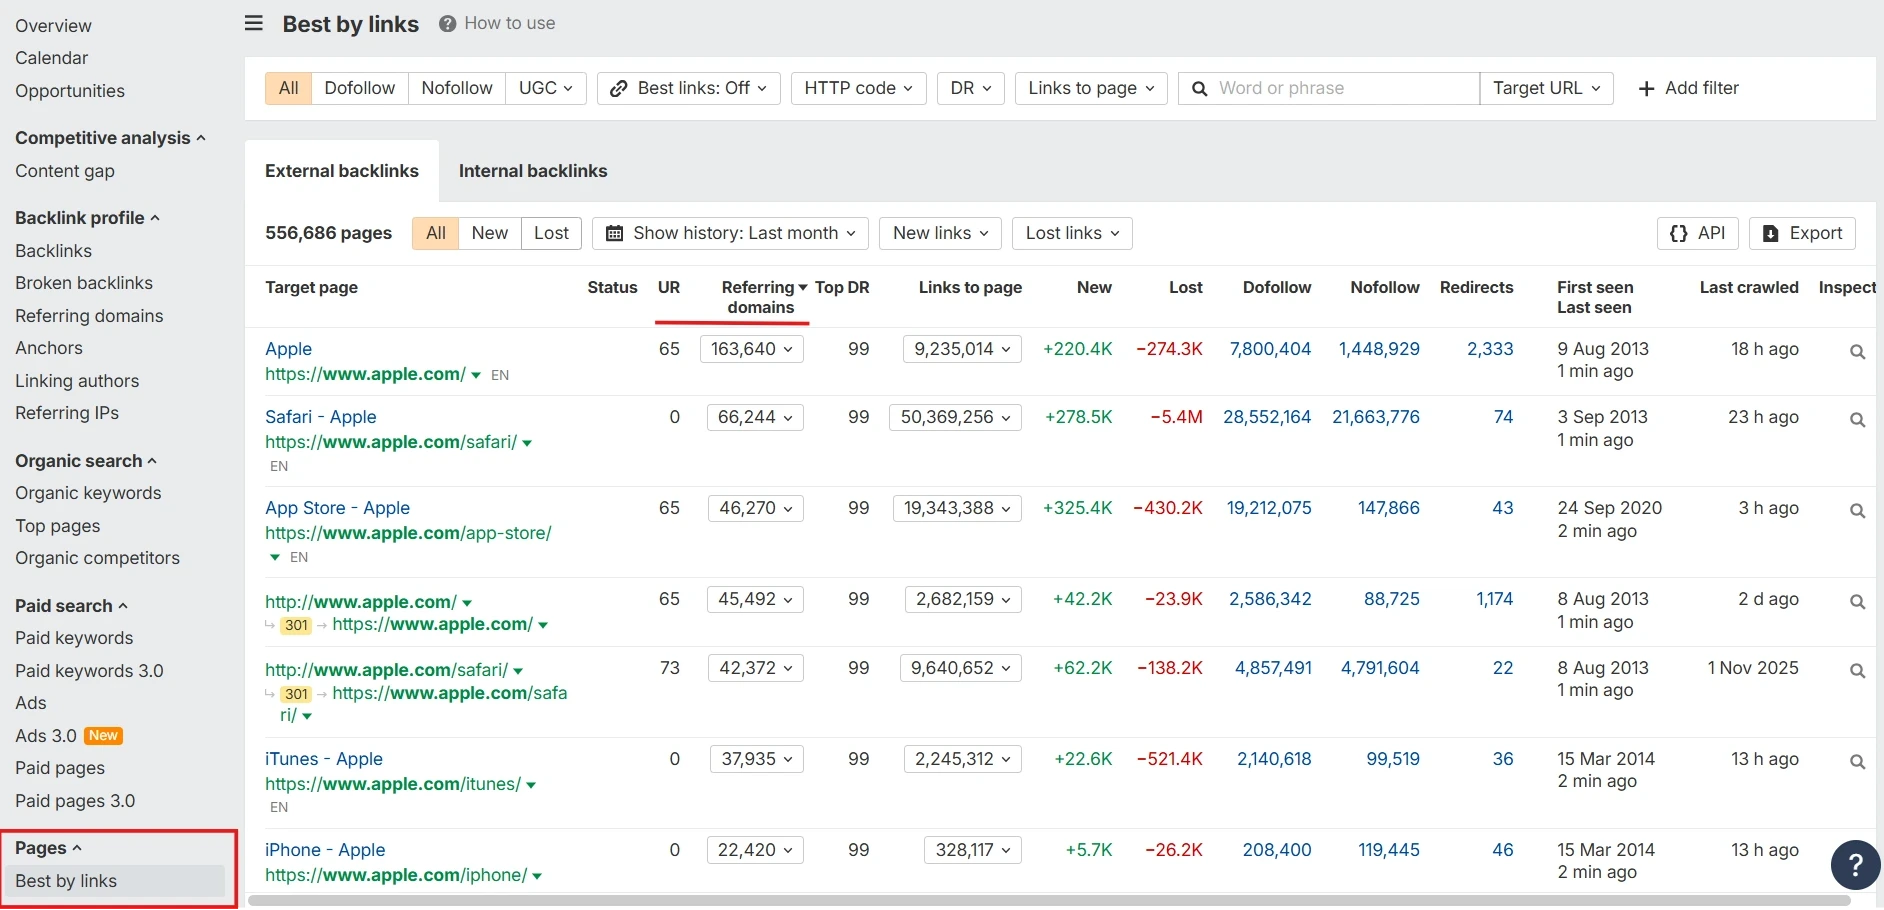Click the Add filter button

click(1689, 88)
